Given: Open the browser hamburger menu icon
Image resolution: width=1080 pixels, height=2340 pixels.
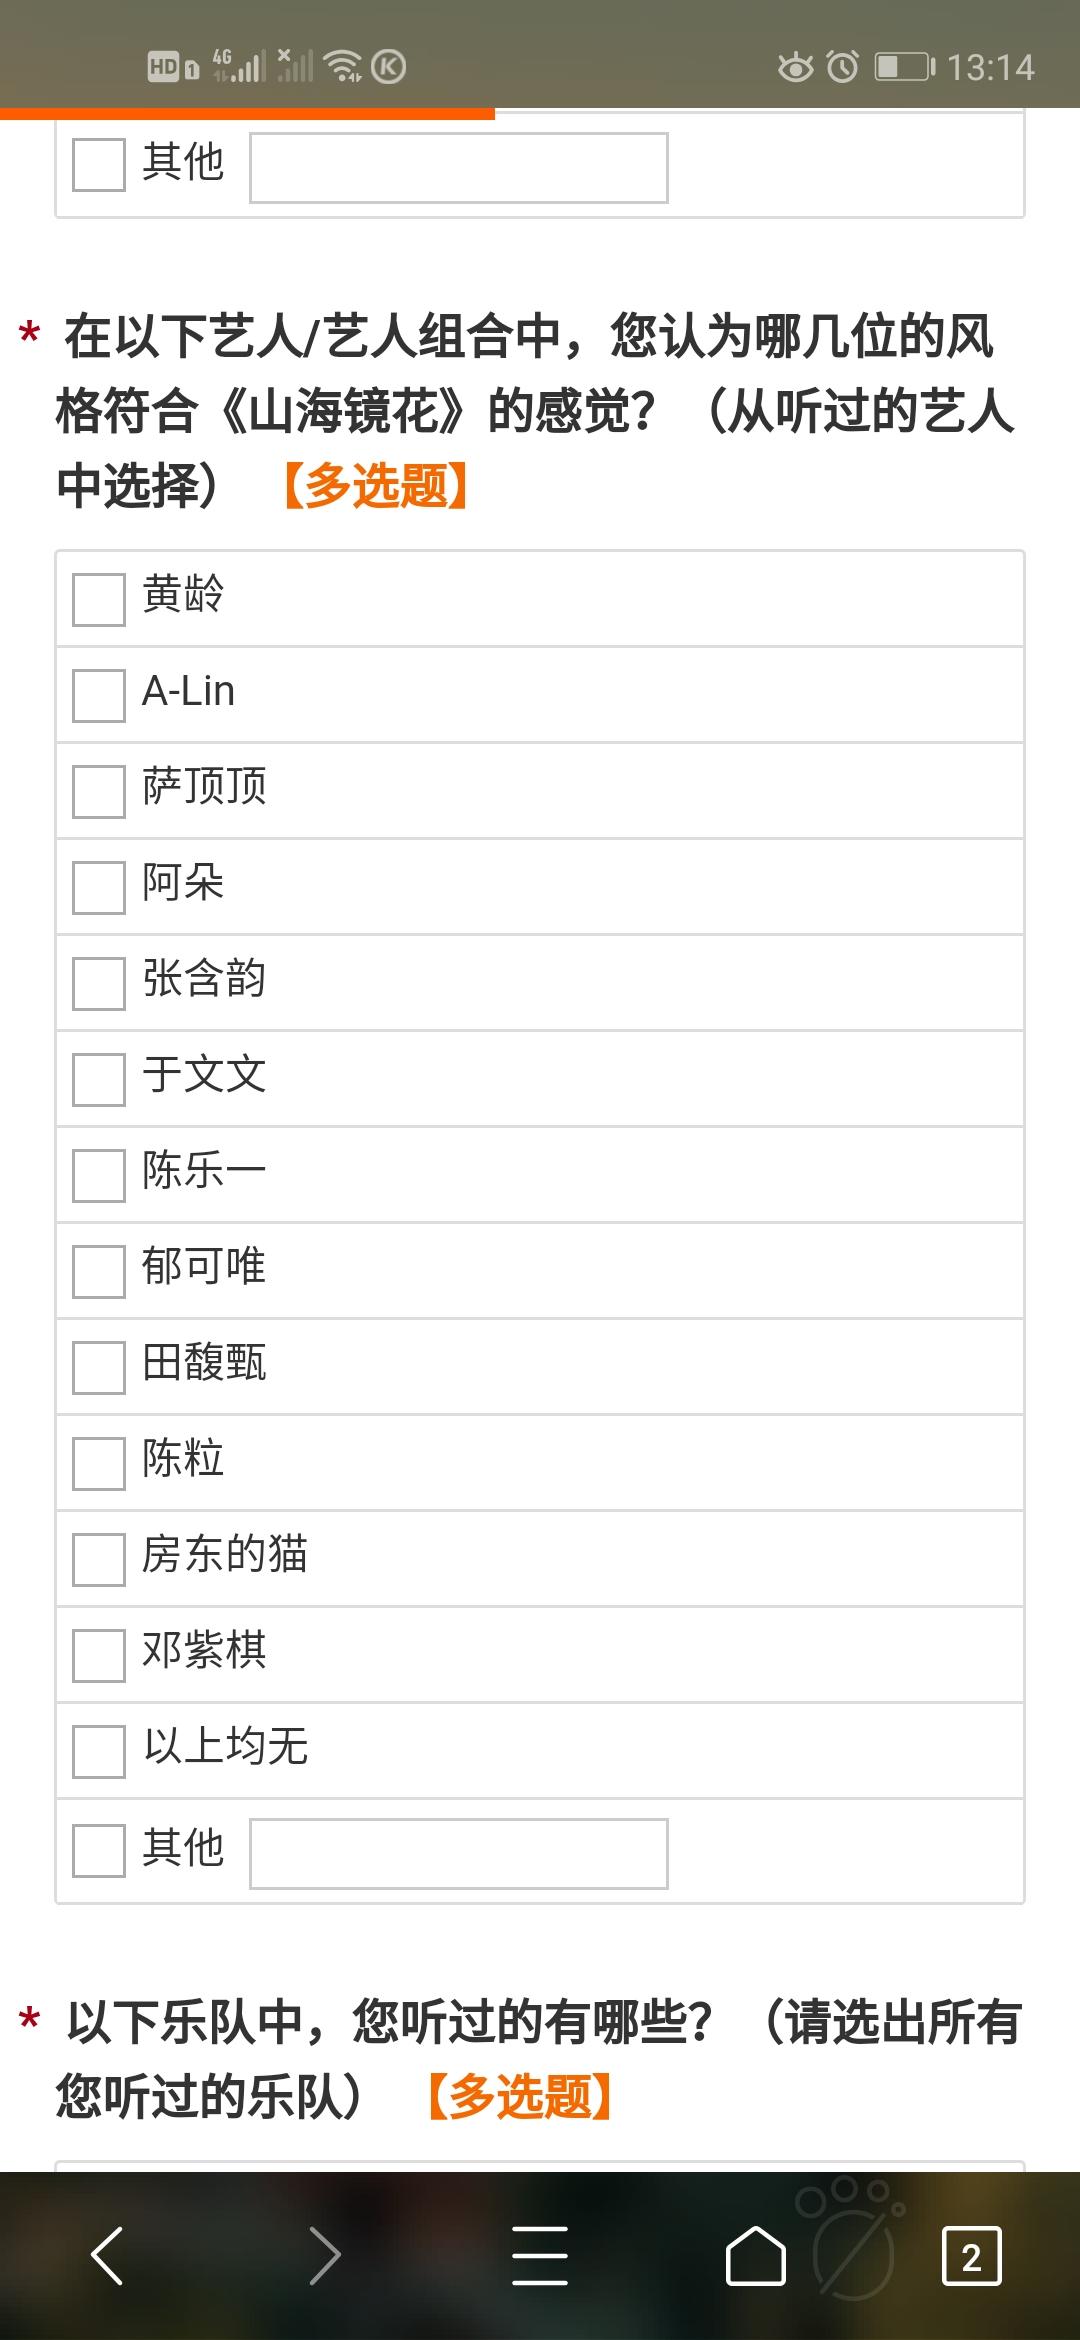Looking at the screenshot, I should (x=540, y=2256).
